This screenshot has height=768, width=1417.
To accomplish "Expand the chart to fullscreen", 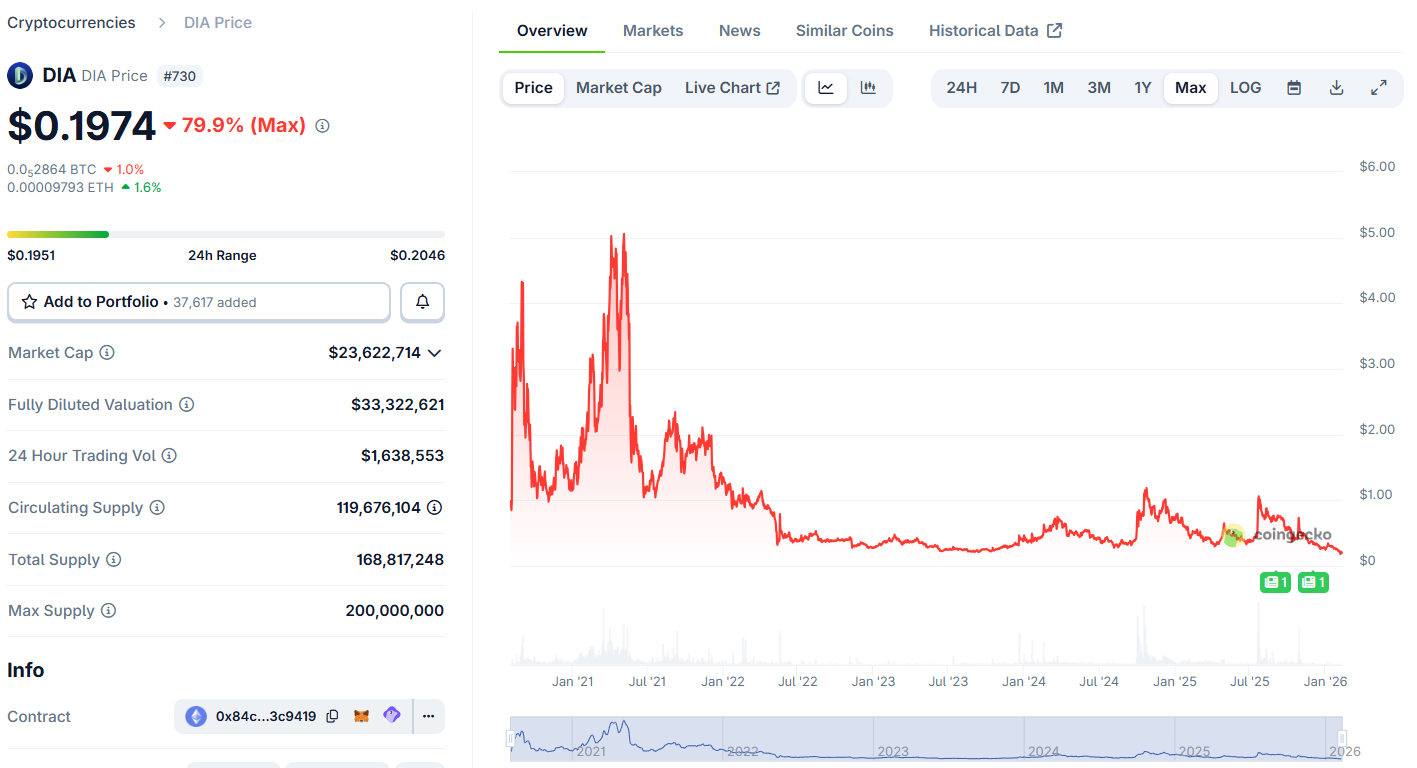I will (1378, 88).
